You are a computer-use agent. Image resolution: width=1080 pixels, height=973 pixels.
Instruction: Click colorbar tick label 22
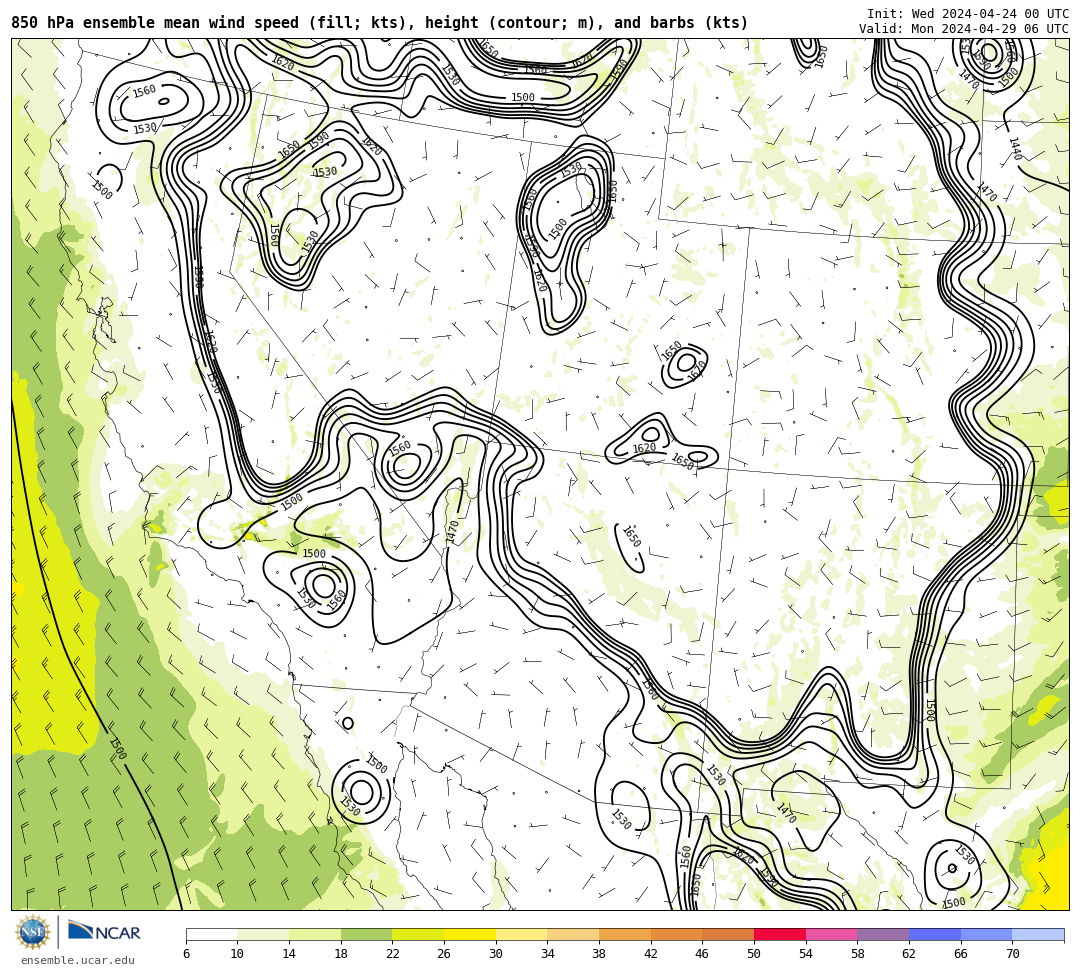pyautogui.click(x=392, y=954)
